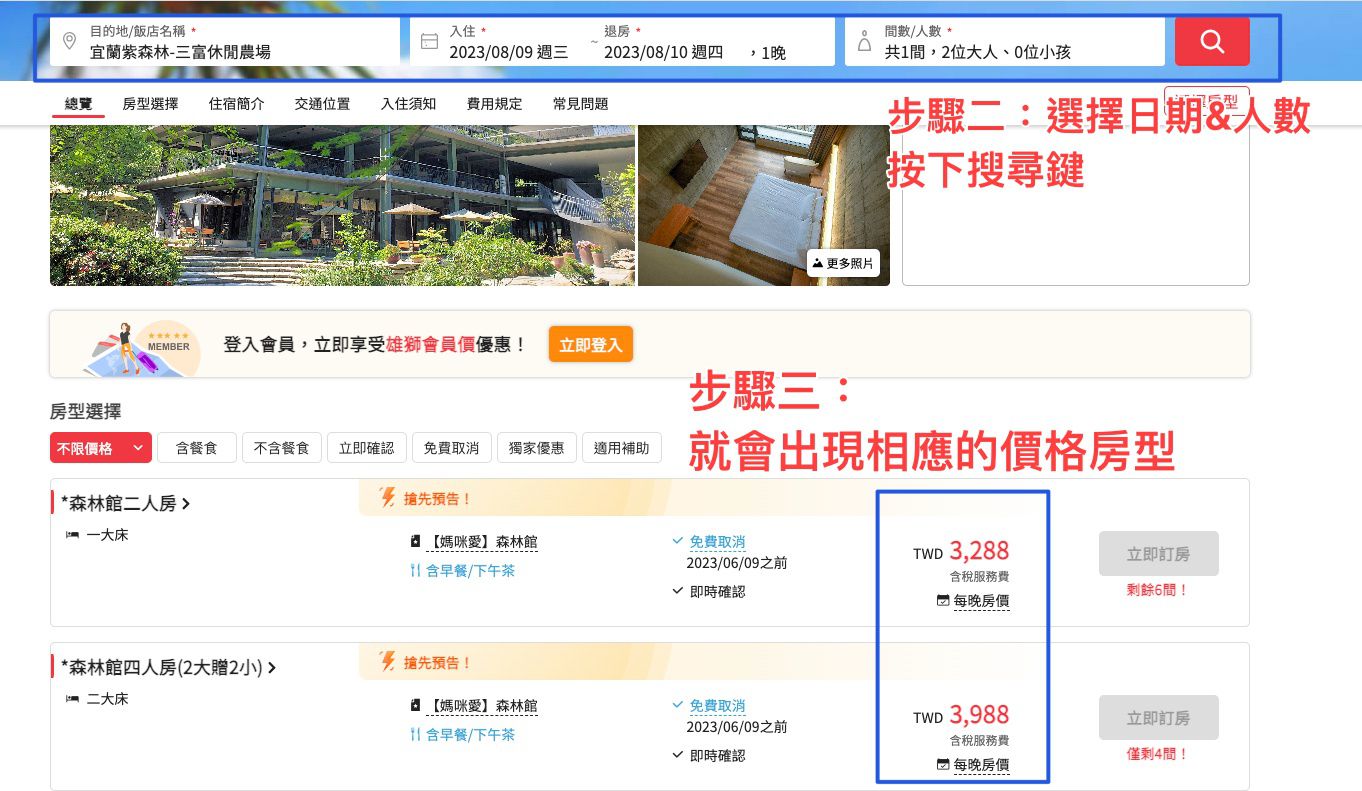Screen dimensions: 1362x791
Task: Open the 費用規定 tab
Action: tap(493, 103)
